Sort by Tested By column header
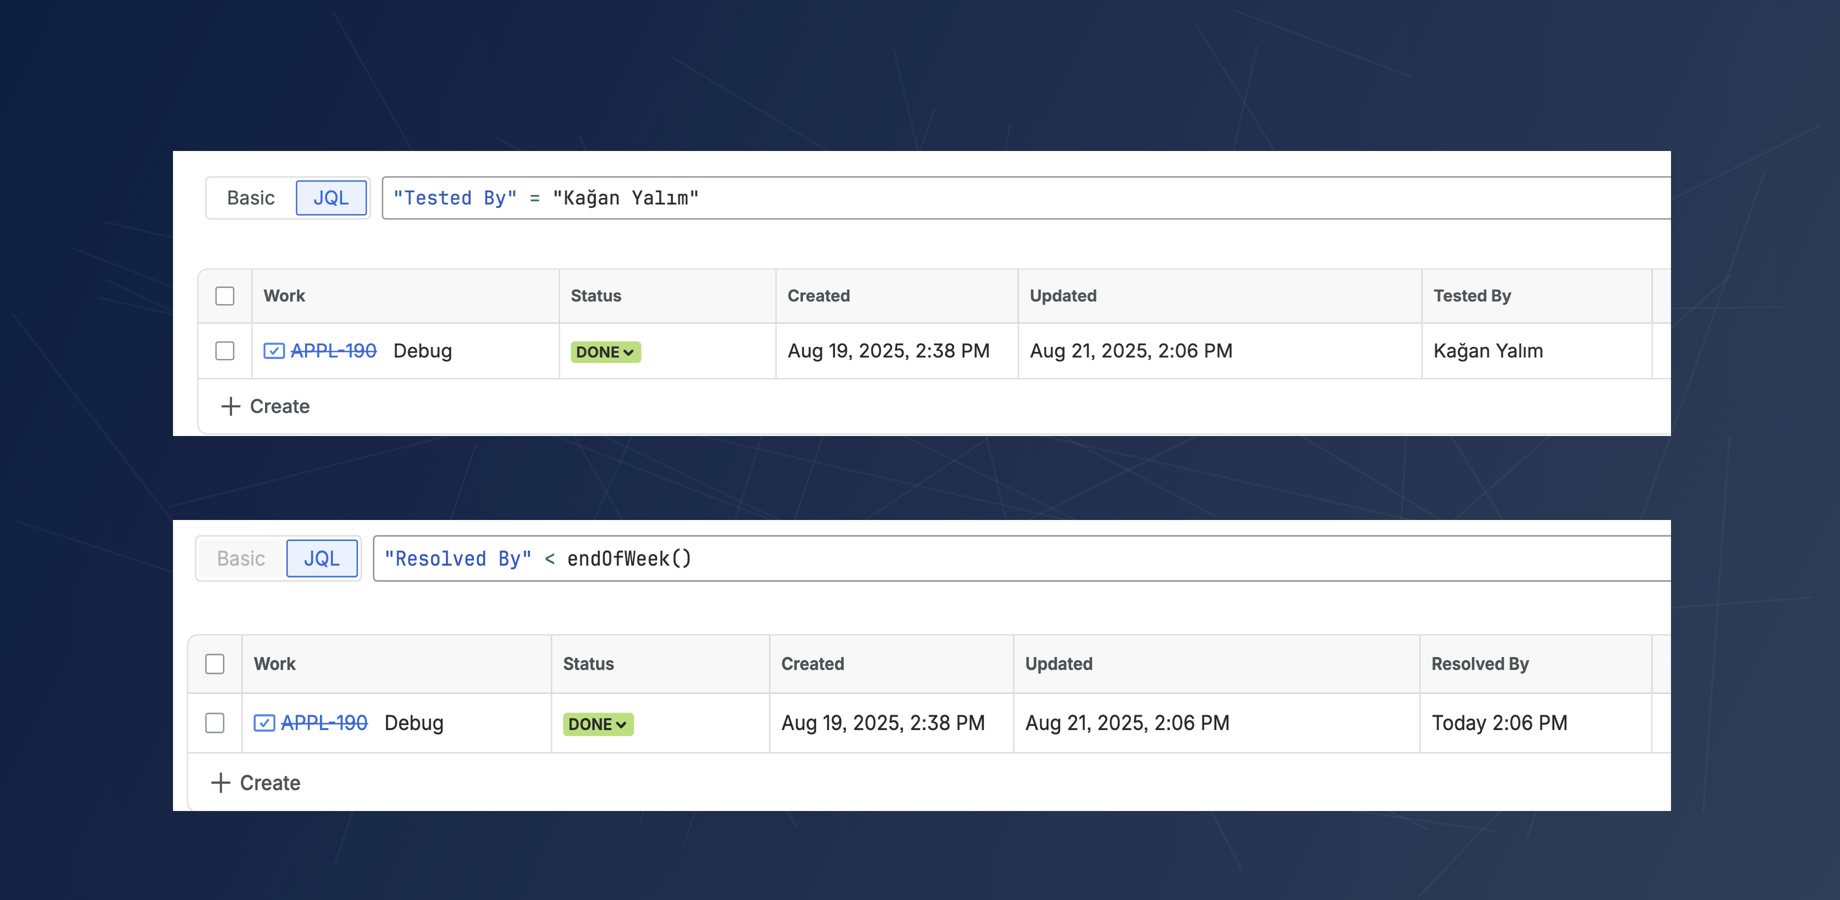Screen dimensions: 1840x900 pyautogui.click(x=1471, y=296)
